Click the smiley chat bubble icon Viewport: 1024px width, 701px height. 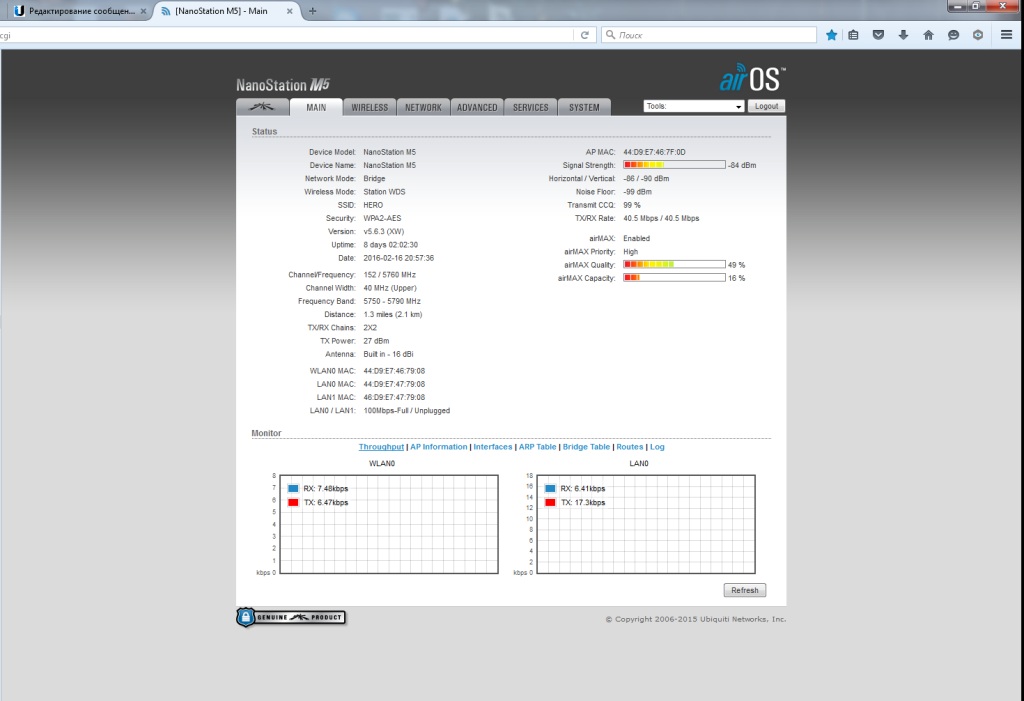point(953,35)
